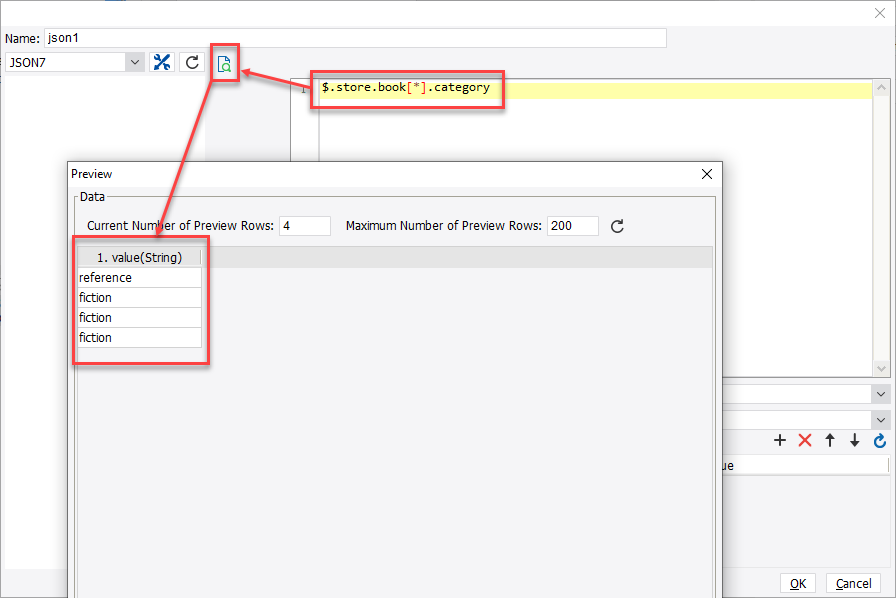This screenshot has height=598, width=896.
Task: Click the Name field containing json1
Action: click(x=350, y=37)
